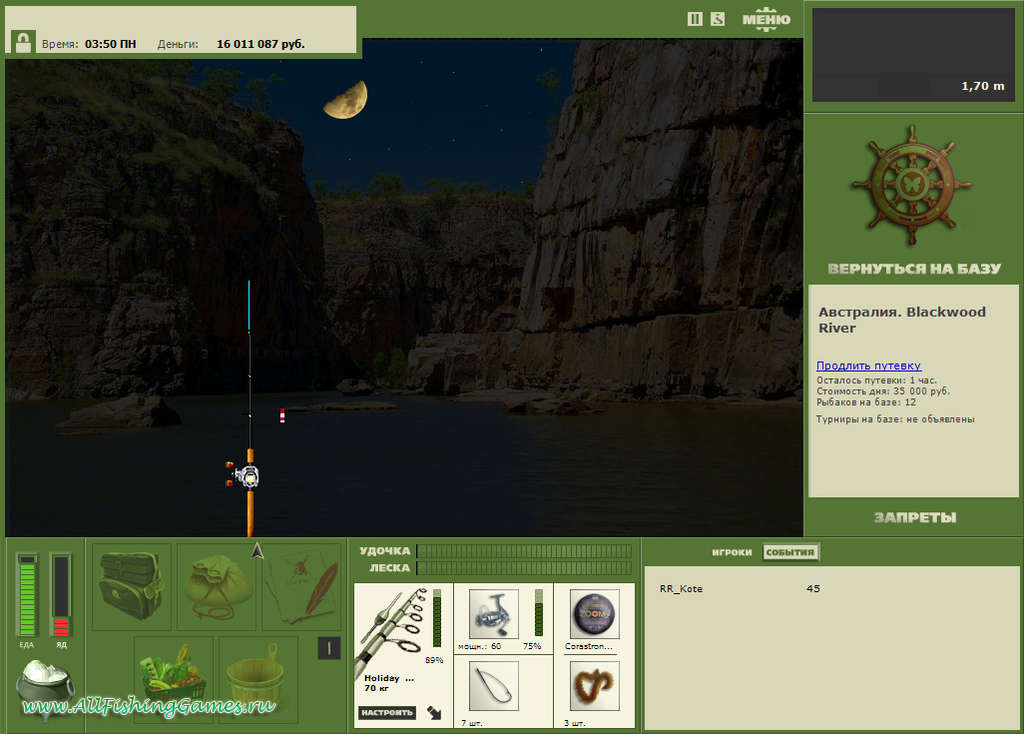Viewport: 1024px width, 734px height.
Task: Click the УДОЧКА tension bar
Action: [x=524, y=550]
